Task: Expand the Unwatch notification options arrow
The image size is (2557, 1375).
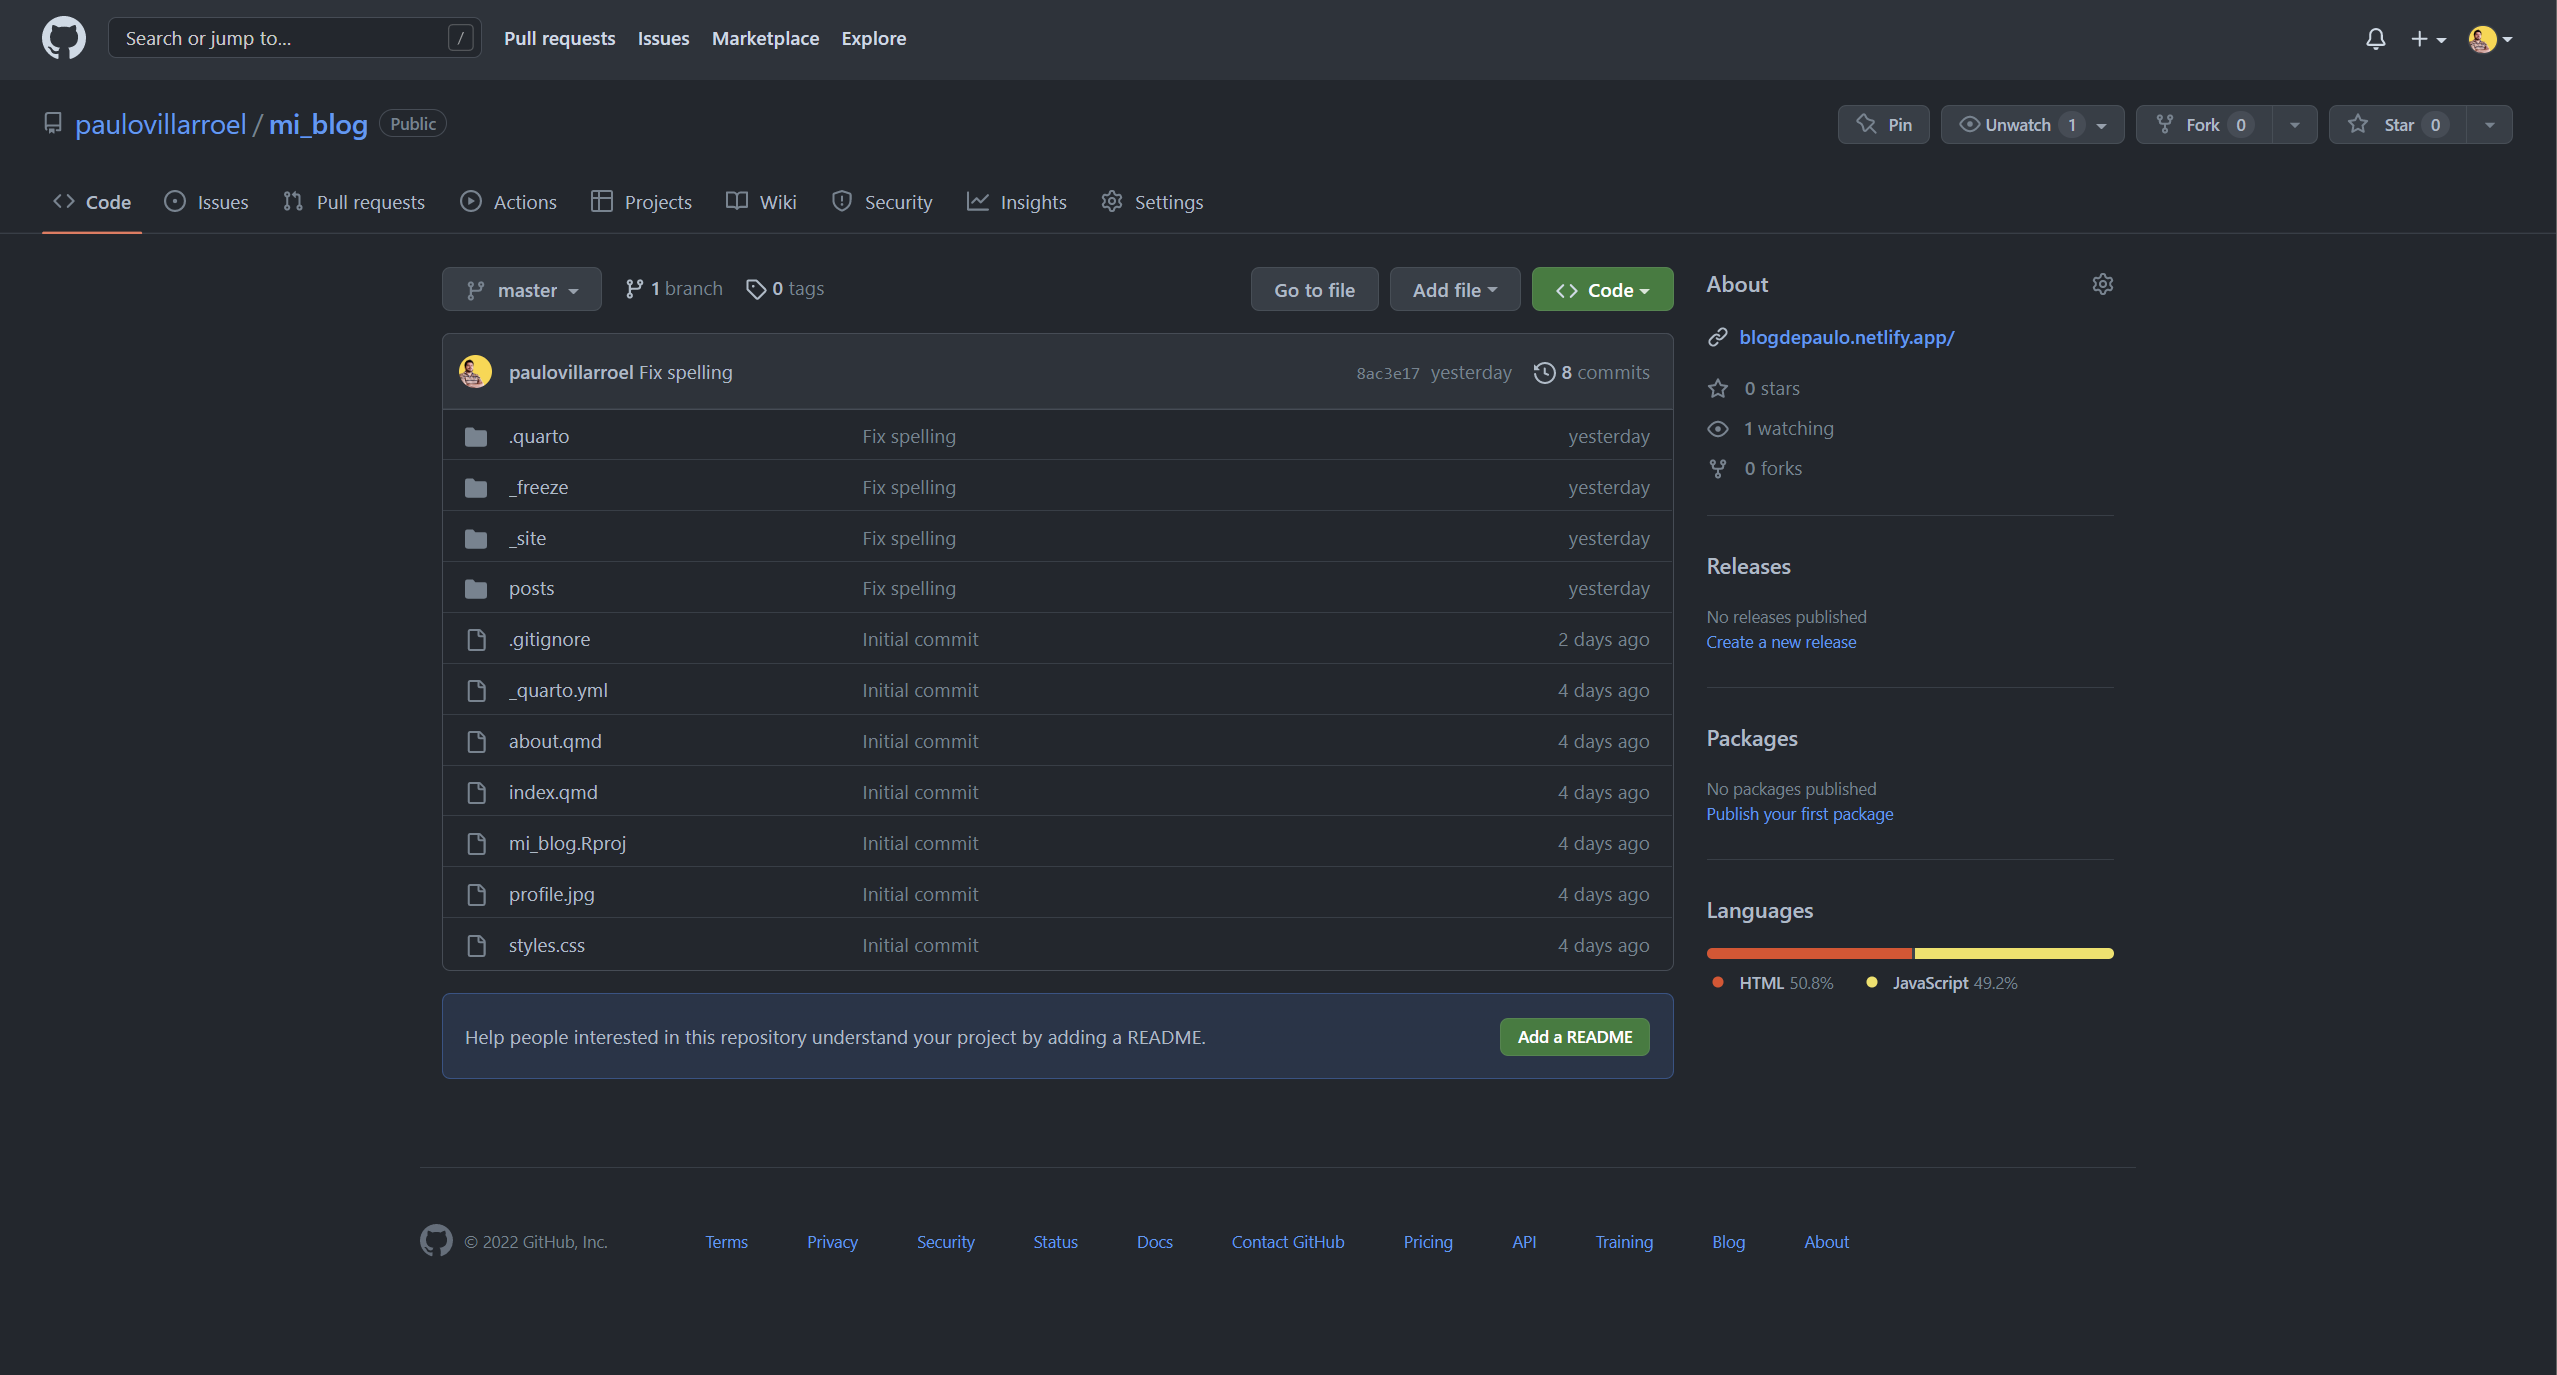Action: [2102, 125]
